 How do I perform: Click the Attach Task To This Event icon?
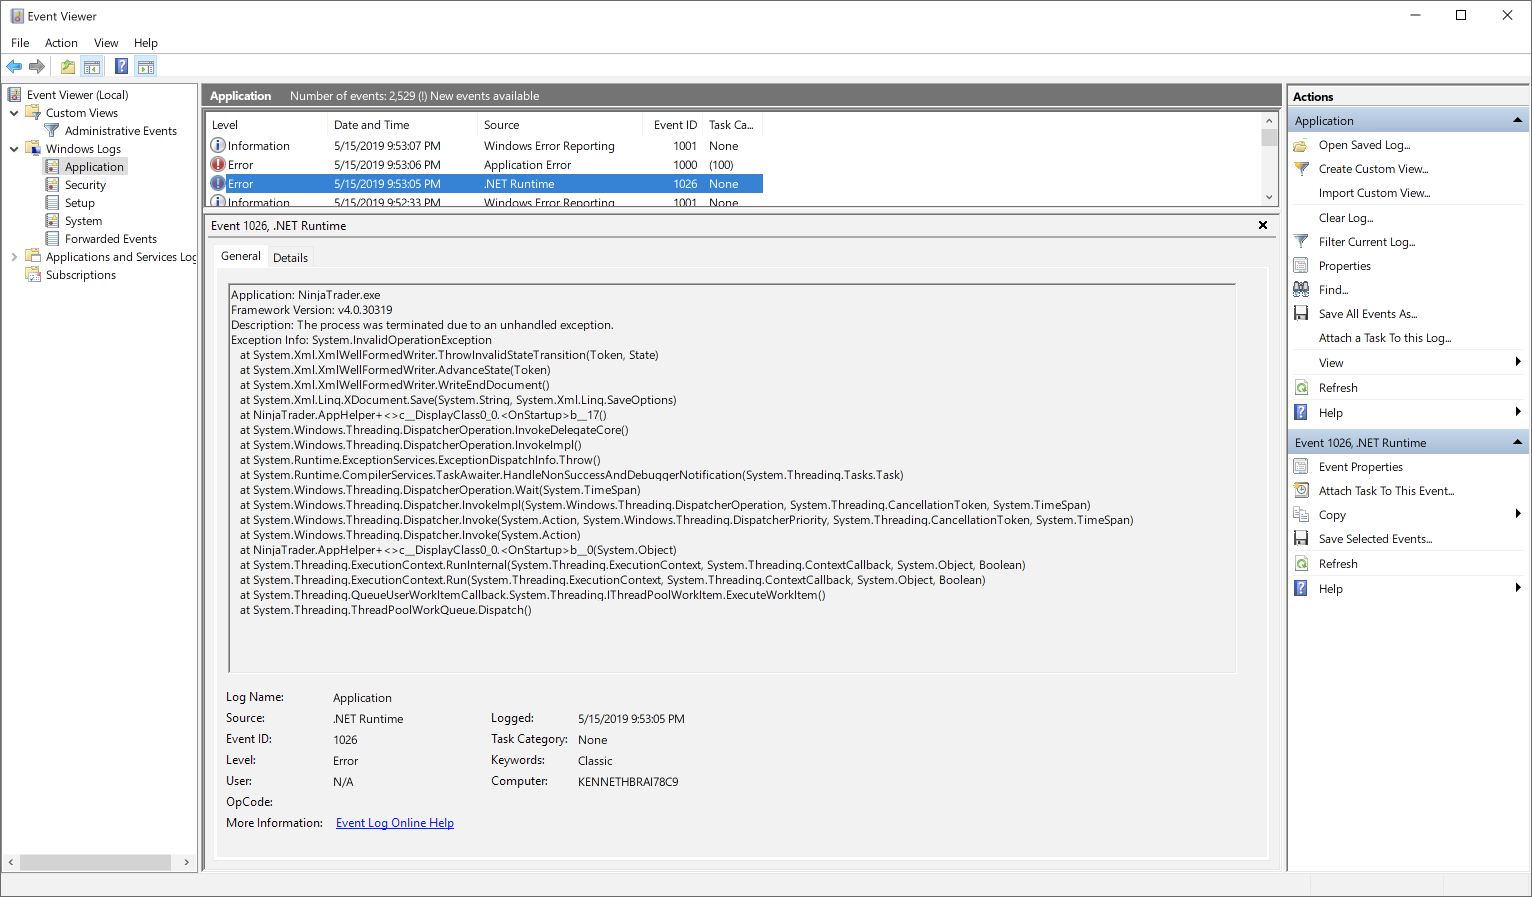(x=1301, y=491)
